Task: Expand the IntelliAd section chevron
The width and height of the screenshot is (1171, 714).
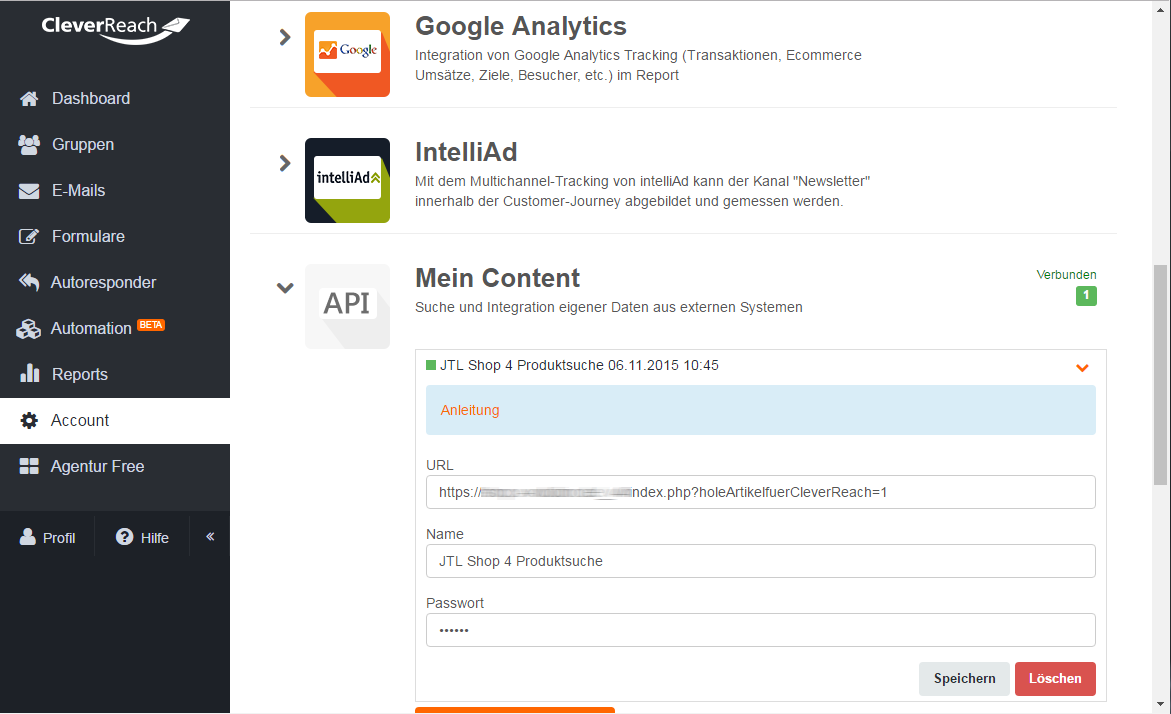Action: [285, 163]
